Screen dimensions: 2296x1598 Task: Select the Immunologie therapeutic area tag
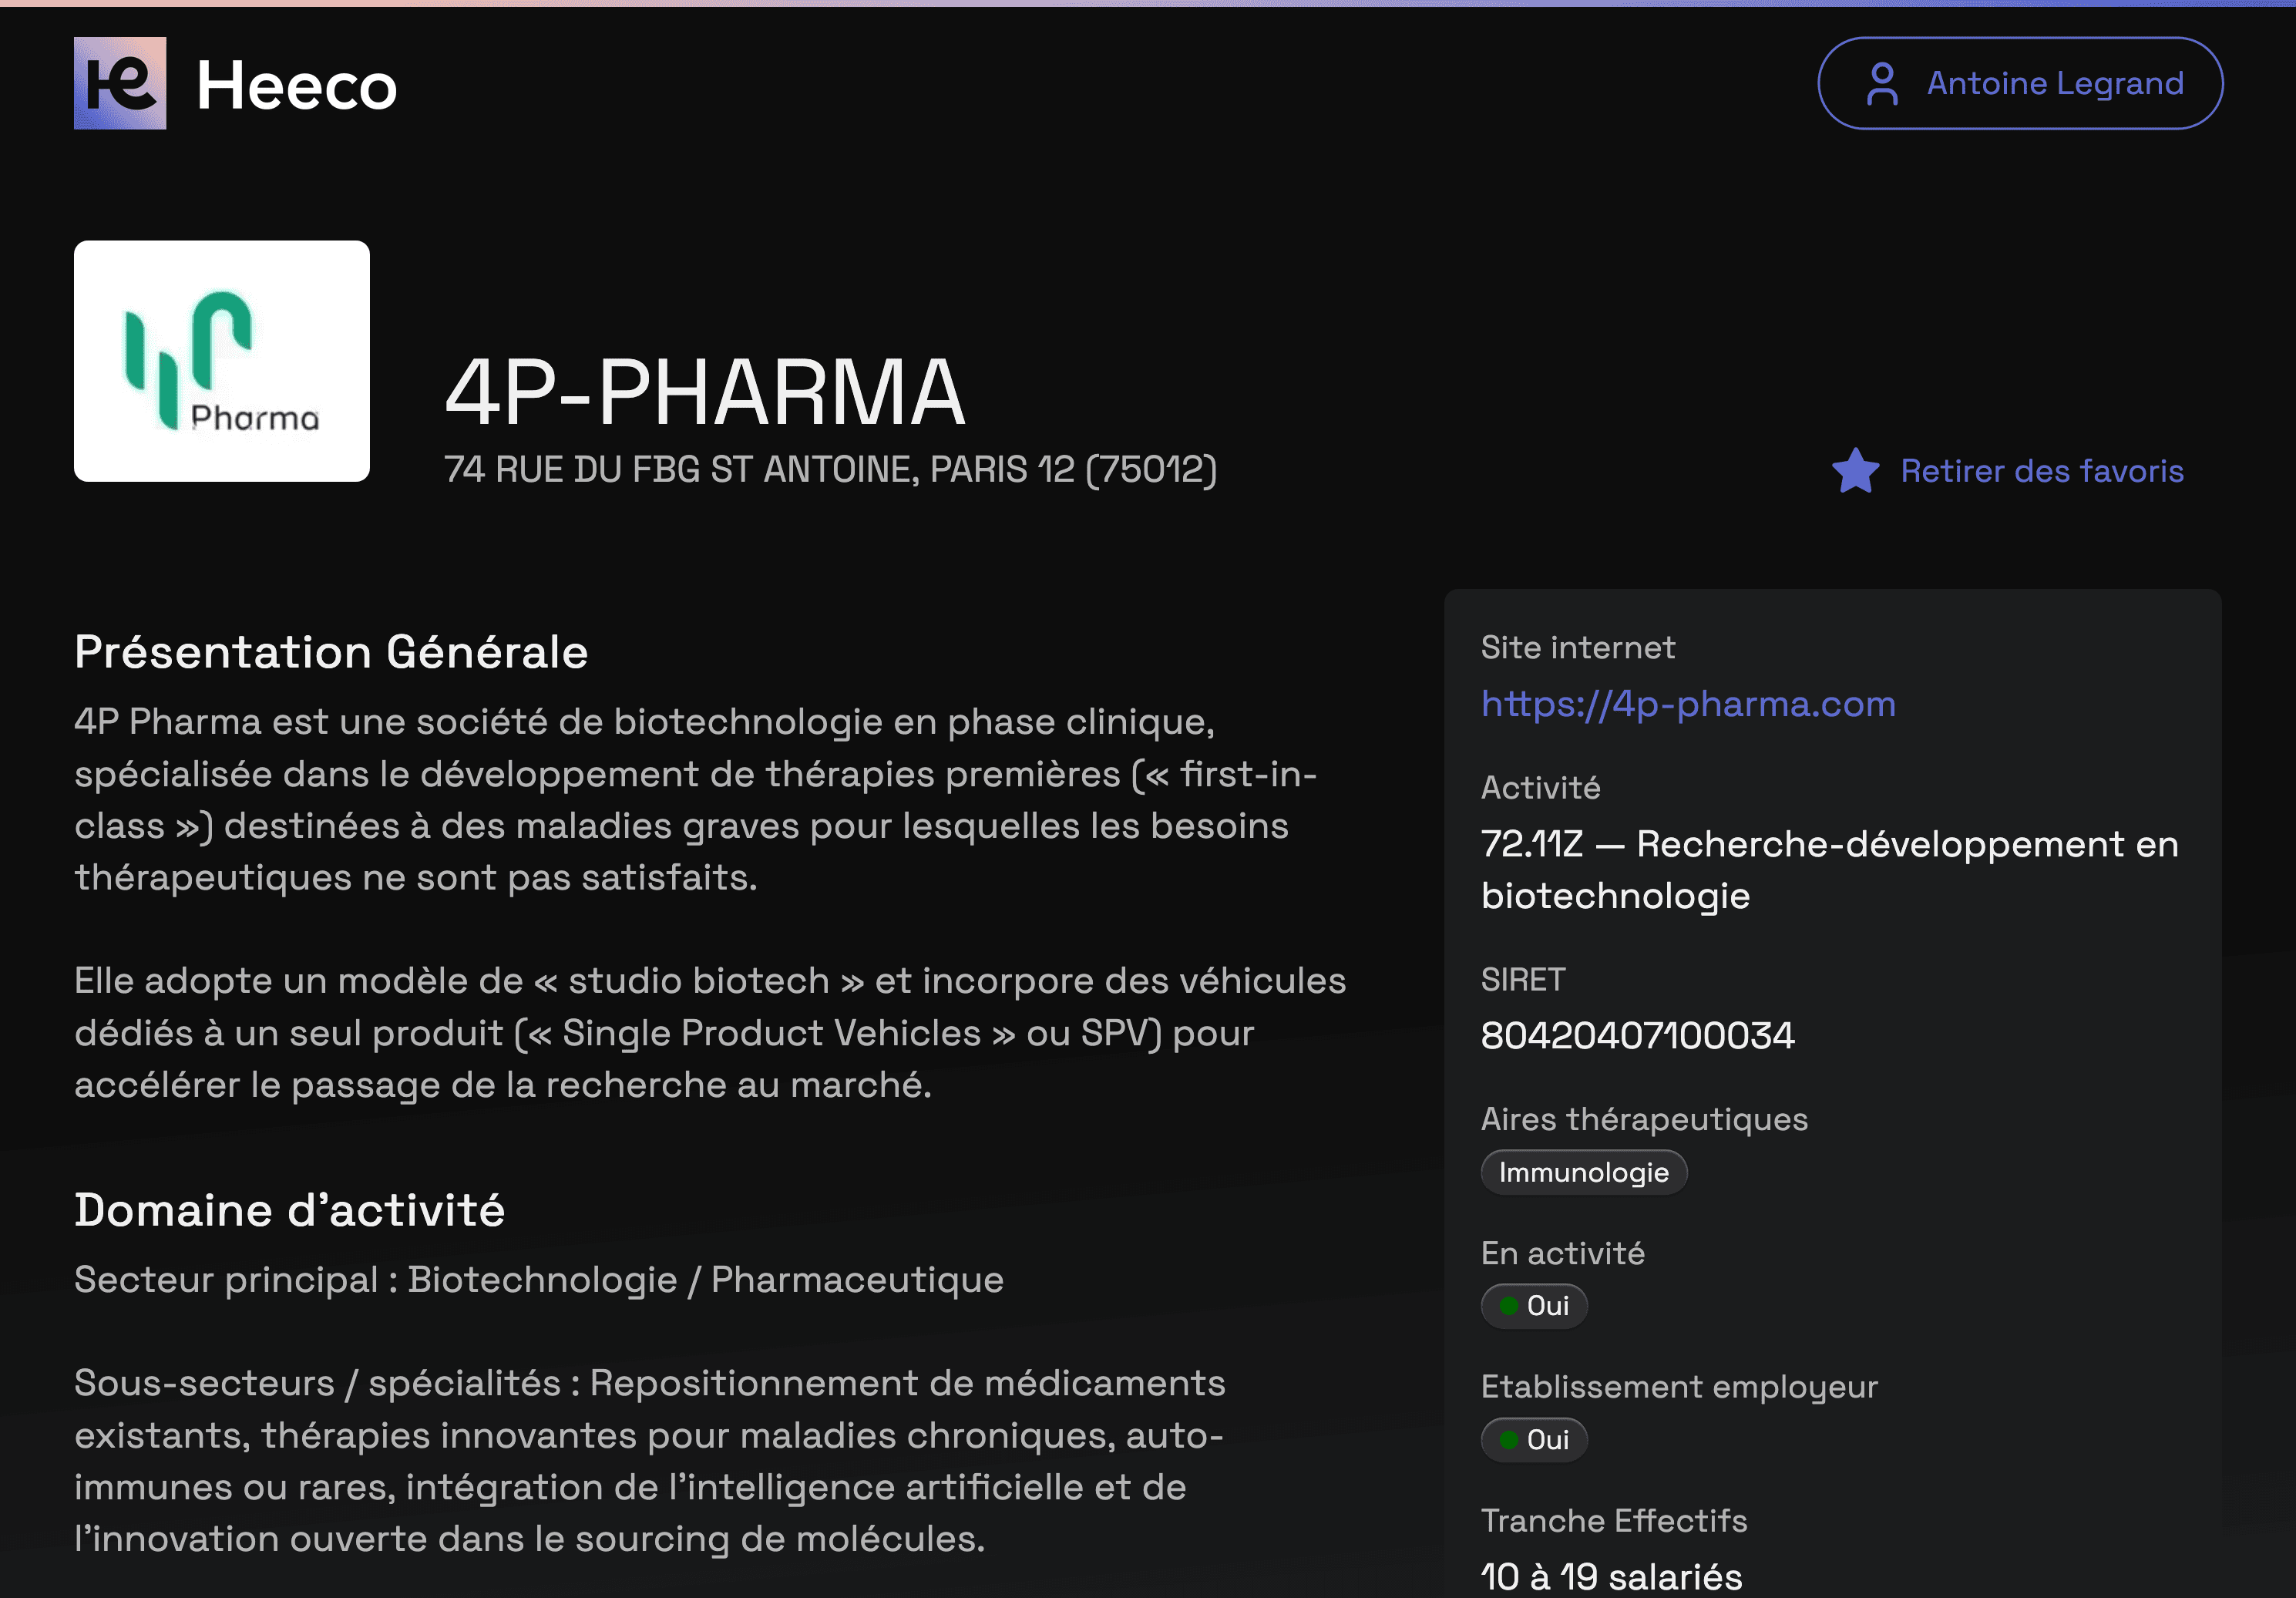(x=1584, y=1172)
